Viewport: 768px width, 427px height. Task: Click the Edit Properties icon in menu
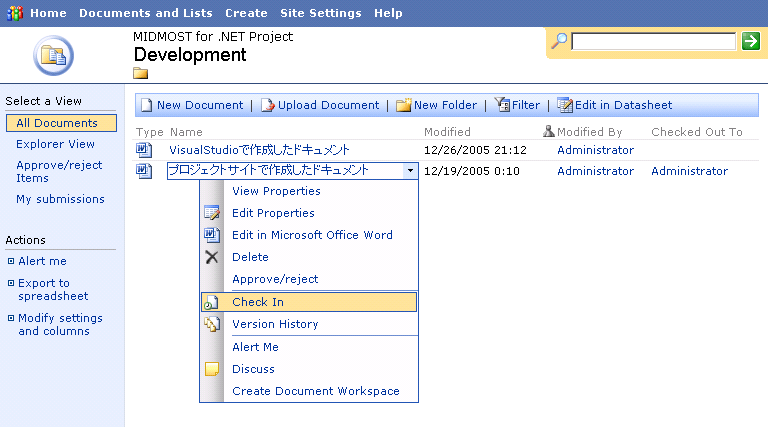[x=212, y=213]
